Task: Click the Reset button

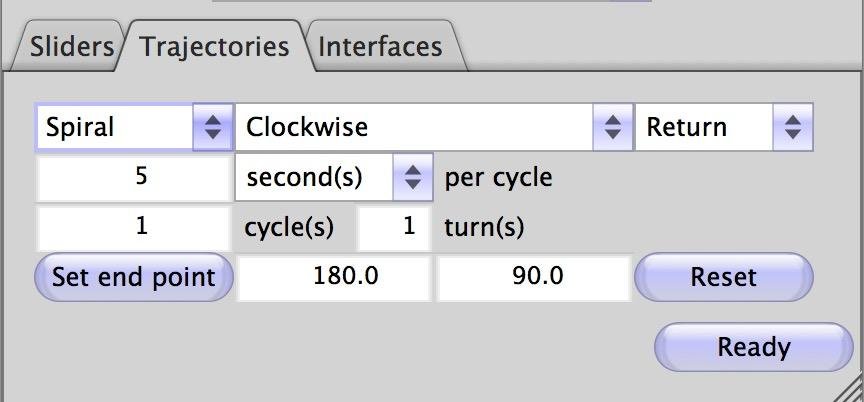Action: [x=723, y=277]
